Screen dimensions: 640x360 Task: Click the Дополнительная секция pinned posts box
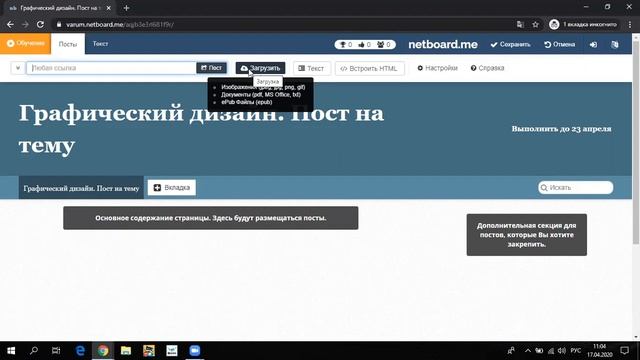tap(527, 235)
